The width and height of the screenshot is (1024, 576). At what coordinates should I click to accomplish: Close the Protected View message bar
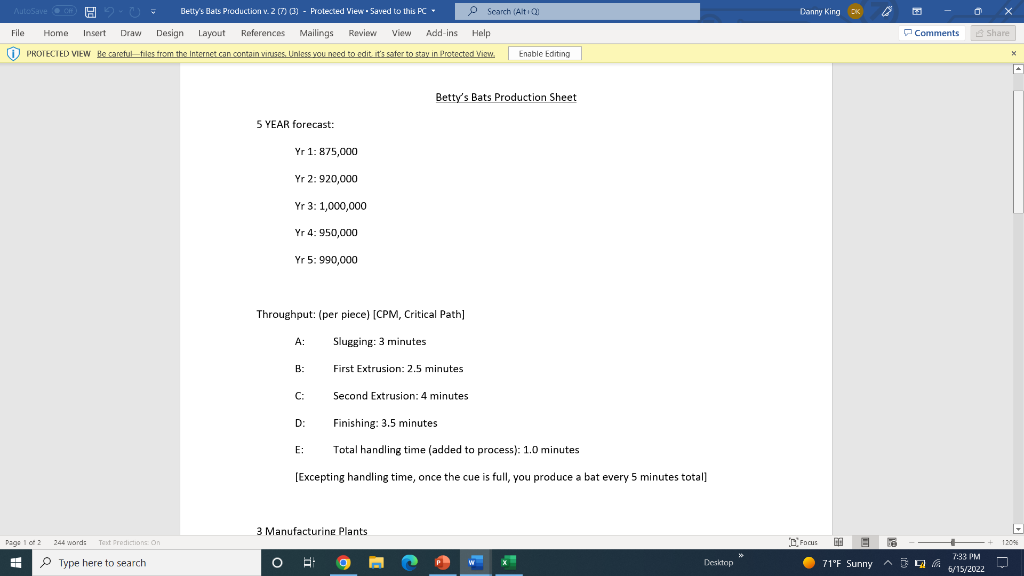tap(1014, 54)
